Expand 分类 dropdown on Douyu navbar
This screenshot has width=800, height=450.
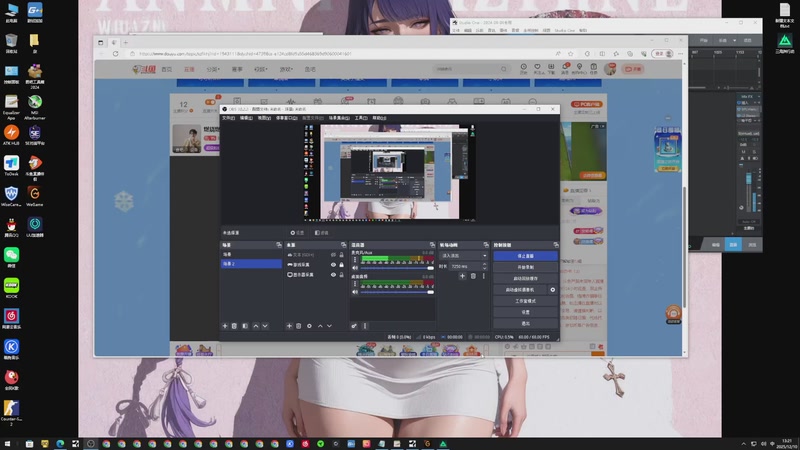[x=213, y=69]
